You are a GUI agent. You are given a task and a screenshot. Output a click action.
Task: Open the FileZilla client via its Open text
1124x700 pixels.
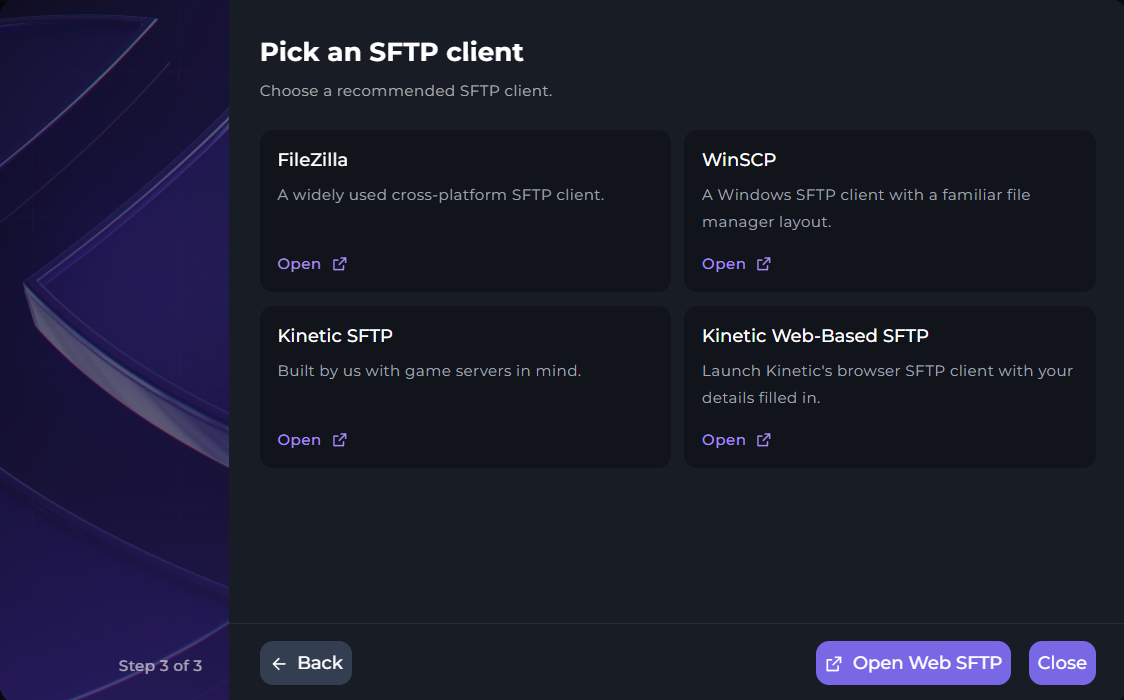pyautogui.click(x=299, y=264)
